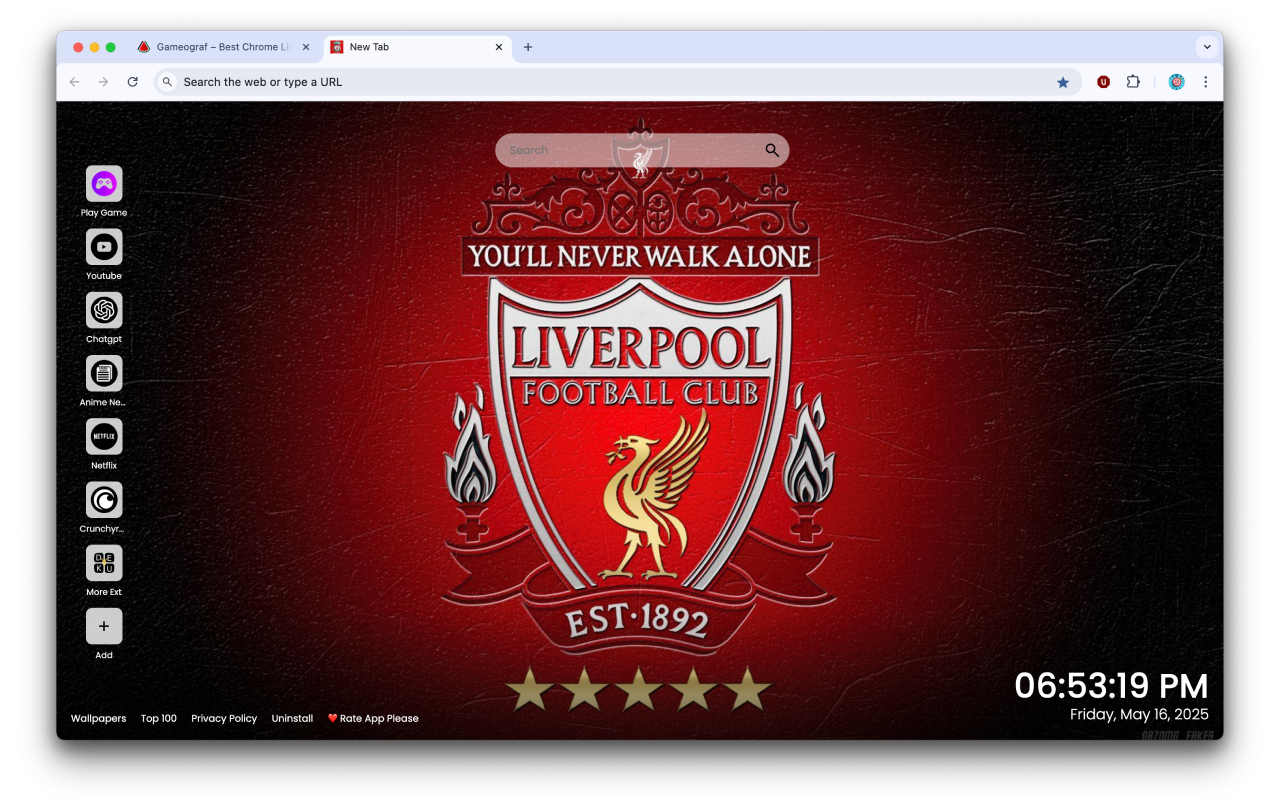
Task: Open the Chrome profile avatar
Action: tap(1176, 82)
